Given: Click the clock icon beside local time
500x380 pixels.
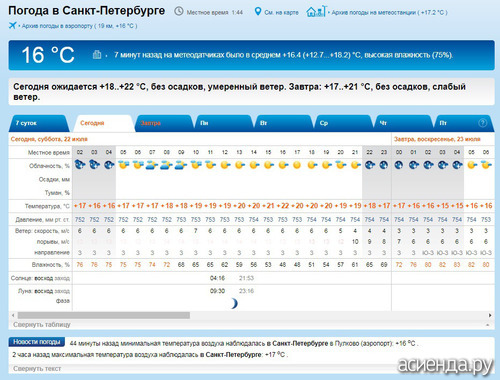Looking at the screenshot, I should tap(179, 12).
